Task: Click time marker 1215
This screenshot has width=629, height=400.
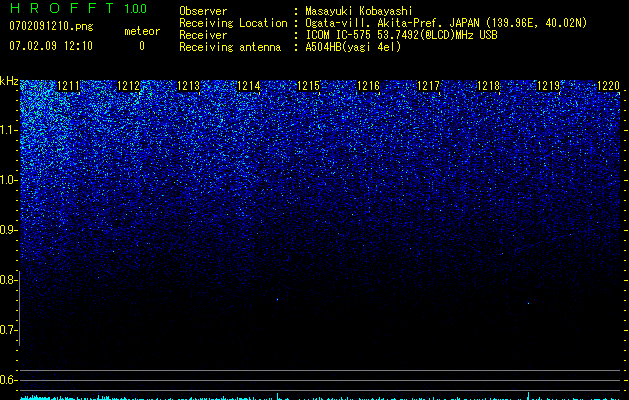Action: 308,86
